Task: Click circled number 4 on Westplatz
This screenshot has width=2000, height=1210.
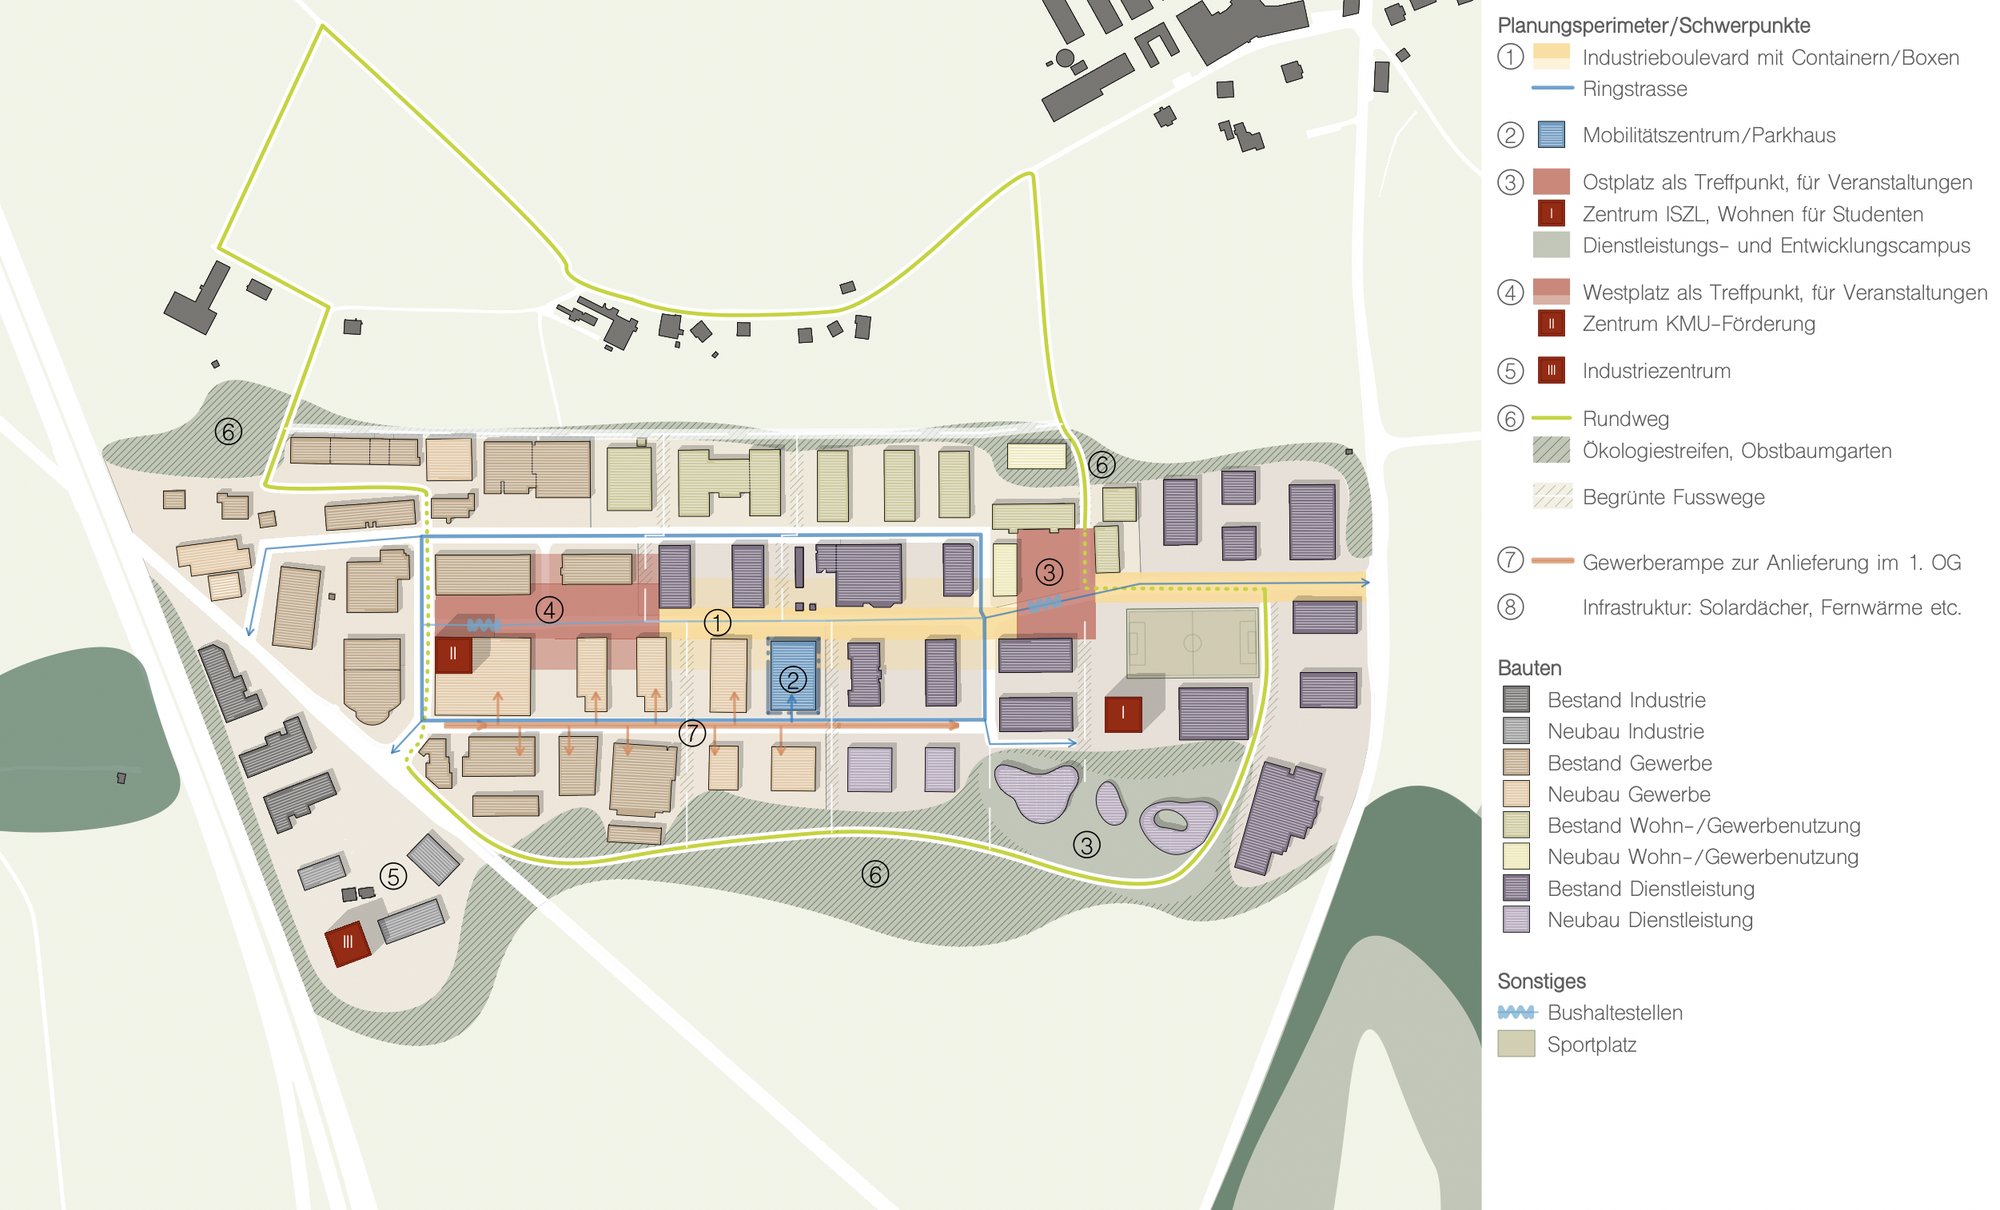Action: 549,609
